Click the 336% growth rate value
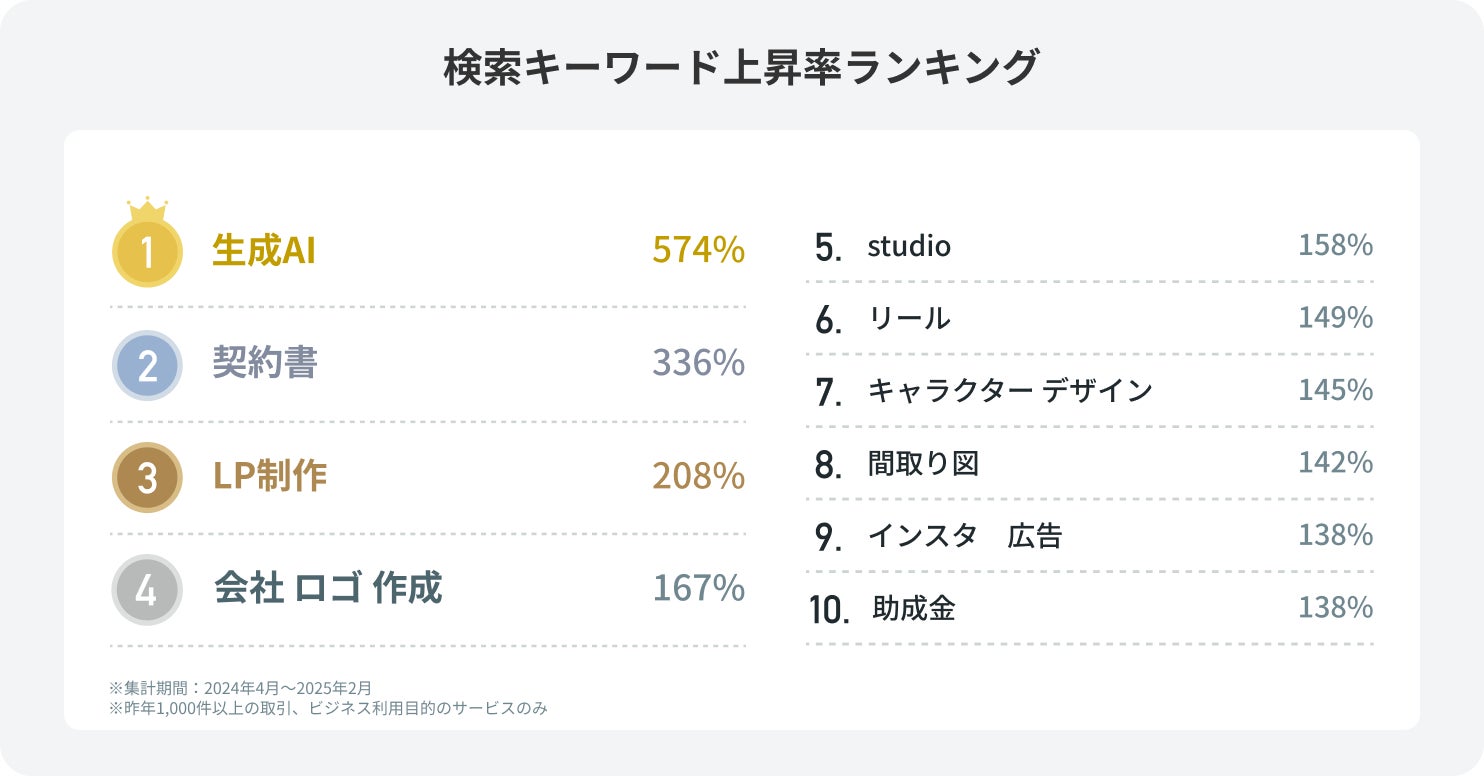Screen dimensions: 1484x776 pos(698,363)
